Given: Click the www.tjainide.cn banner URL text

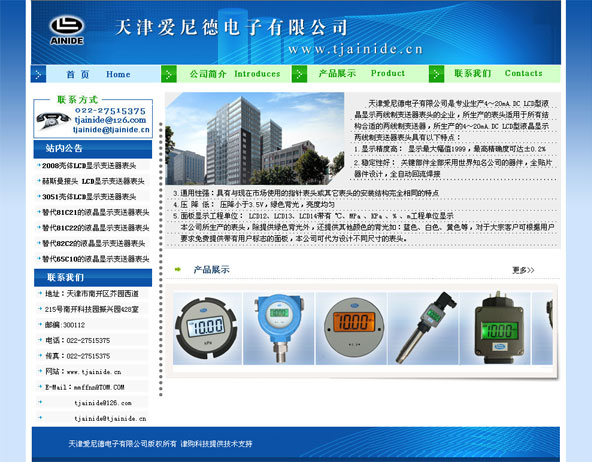Looking at the screenshot, I should coord(356,49).
